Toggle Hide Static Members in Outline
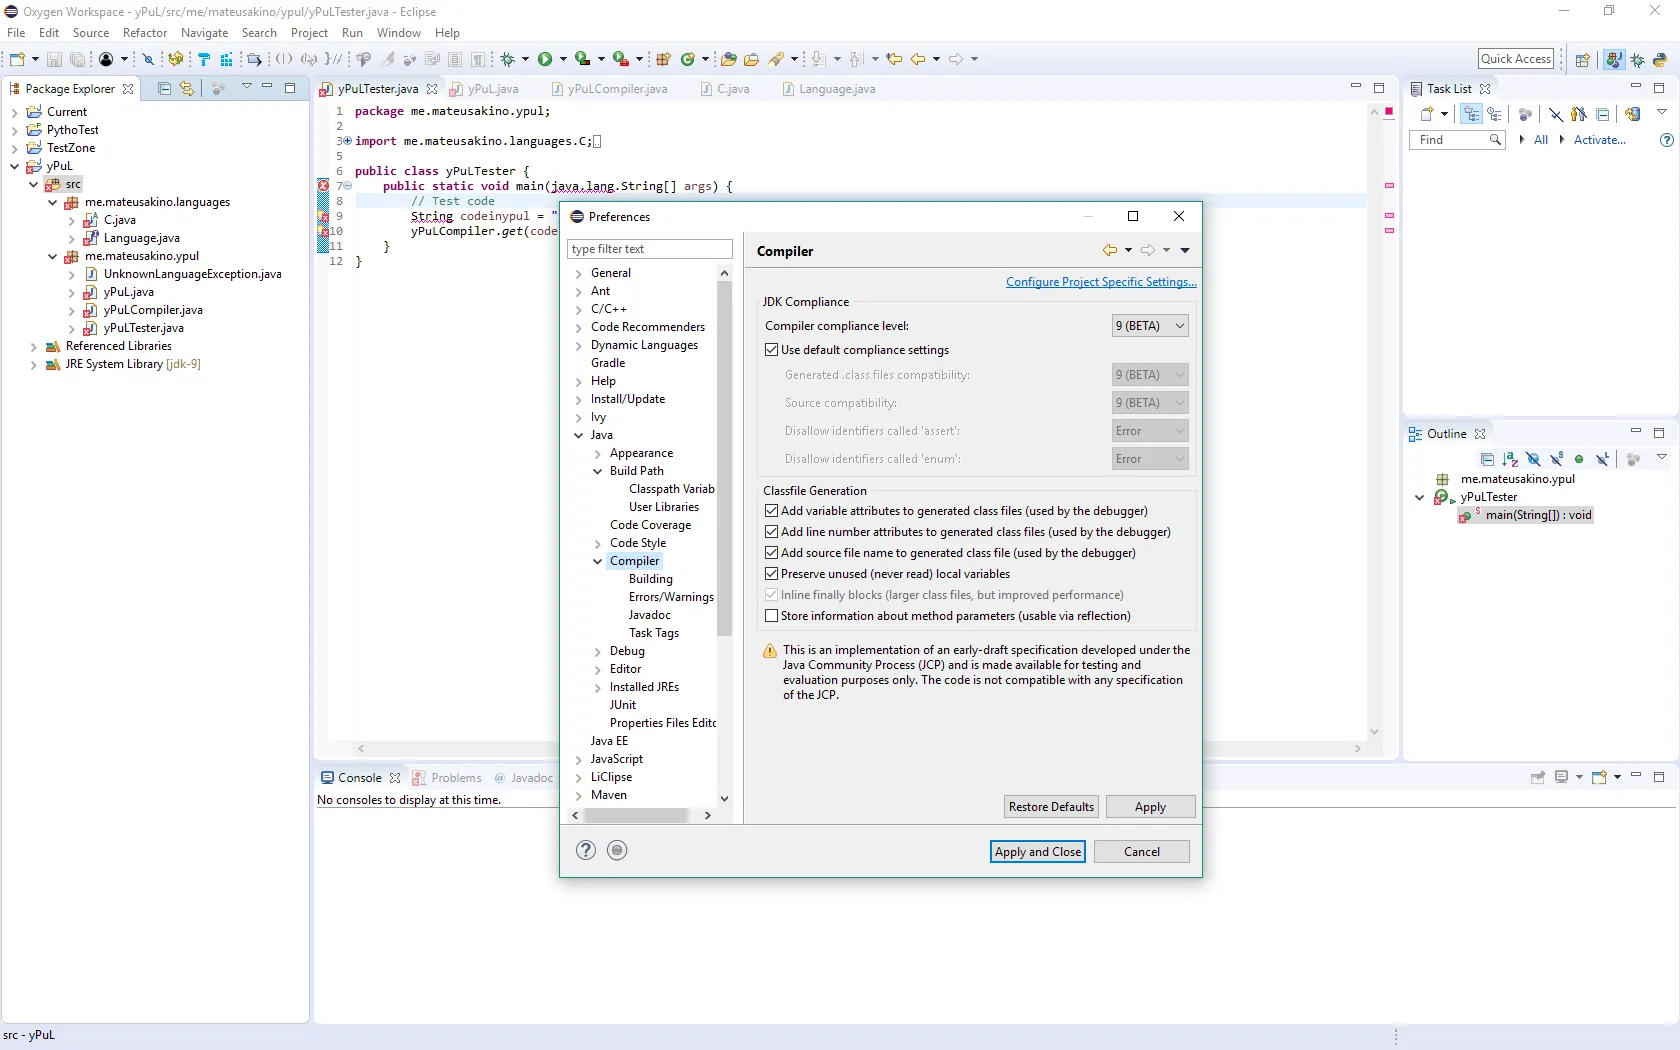 point(1556,459)
